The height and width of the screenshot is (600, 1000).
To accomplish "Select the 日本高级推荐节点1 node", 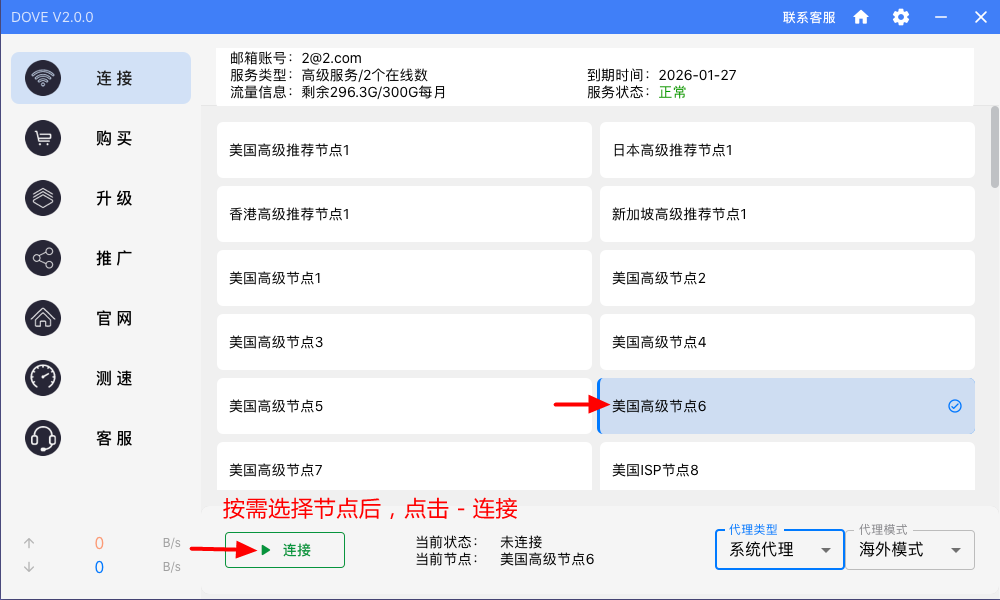I will click(x=786, y=150).
